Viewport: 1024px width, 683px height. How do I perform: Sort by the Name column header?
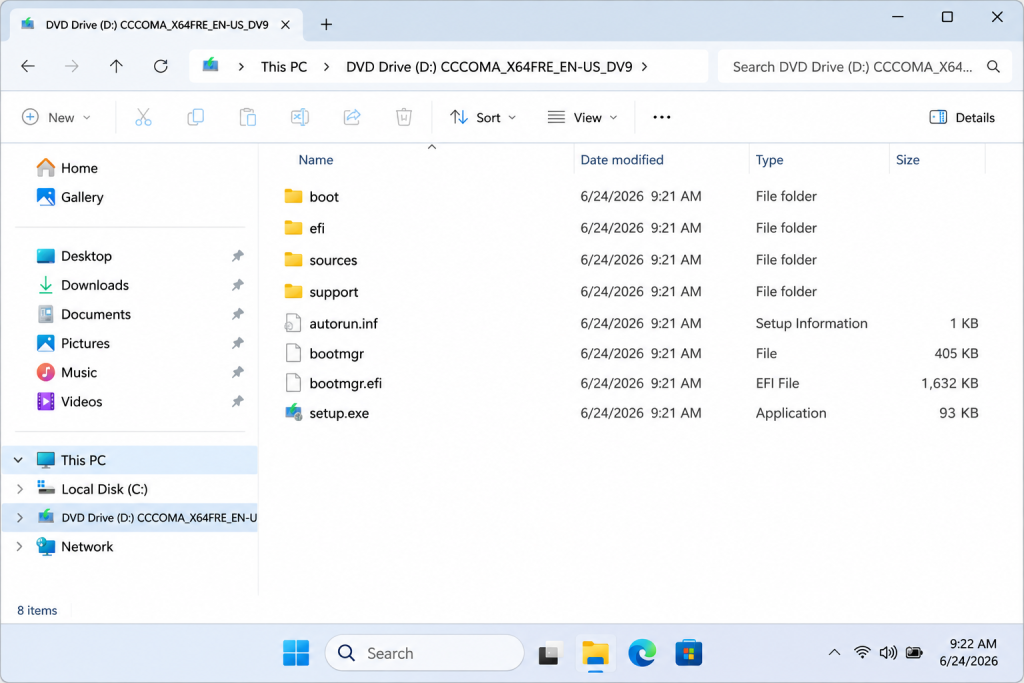[315, 160]
